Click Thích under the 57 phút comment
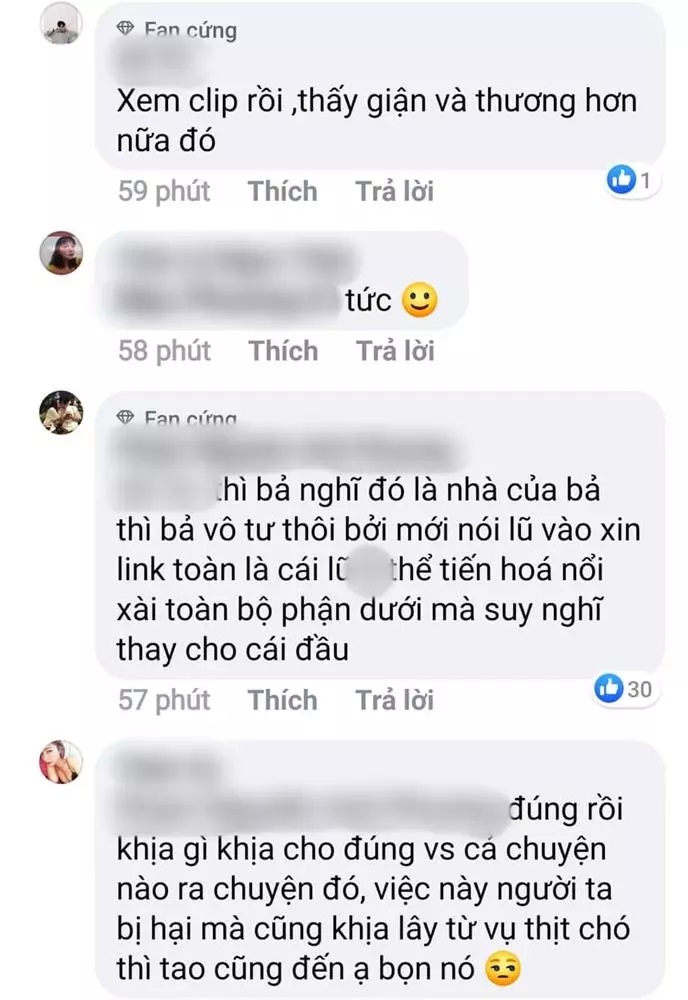Viewport: 688px width, 1000px height. (282, 700)
